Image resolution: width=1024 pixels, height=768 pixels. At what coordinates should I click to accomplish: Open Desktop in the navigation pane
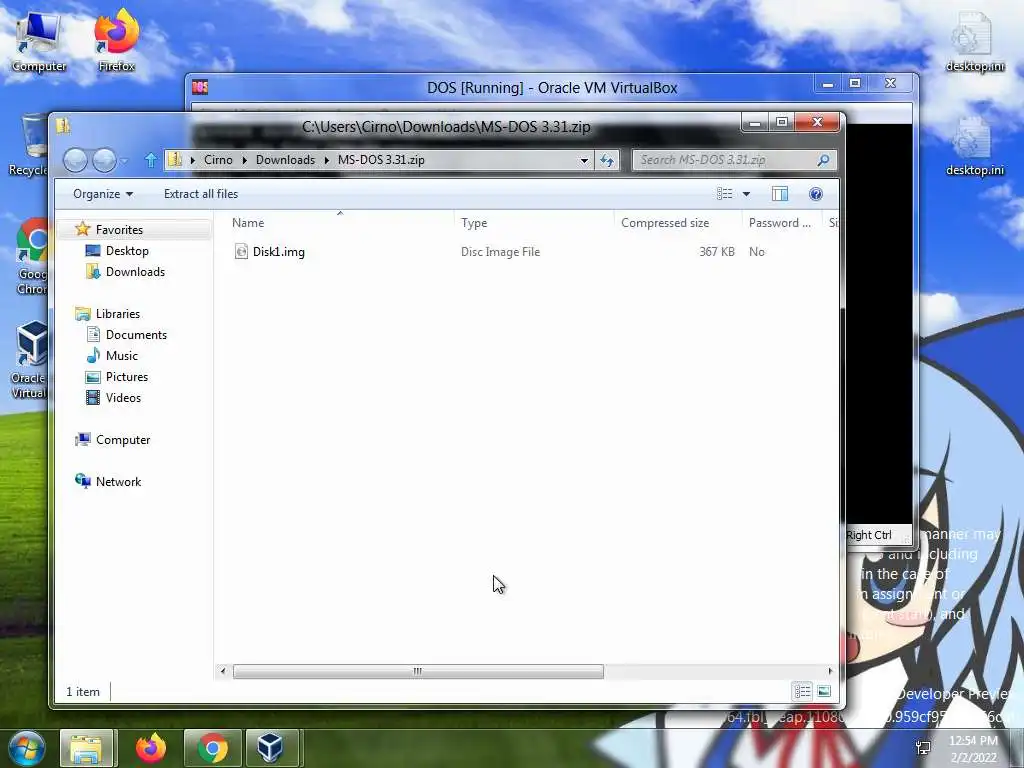coord(127,251)
